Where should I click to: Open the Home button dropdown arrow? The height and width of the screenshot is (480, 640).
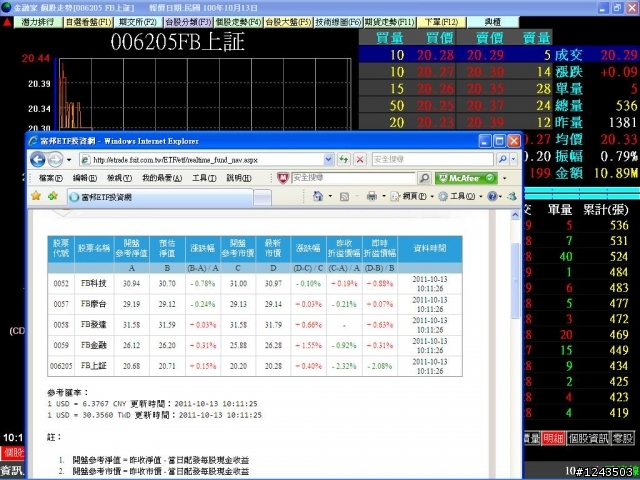(330, 197)
